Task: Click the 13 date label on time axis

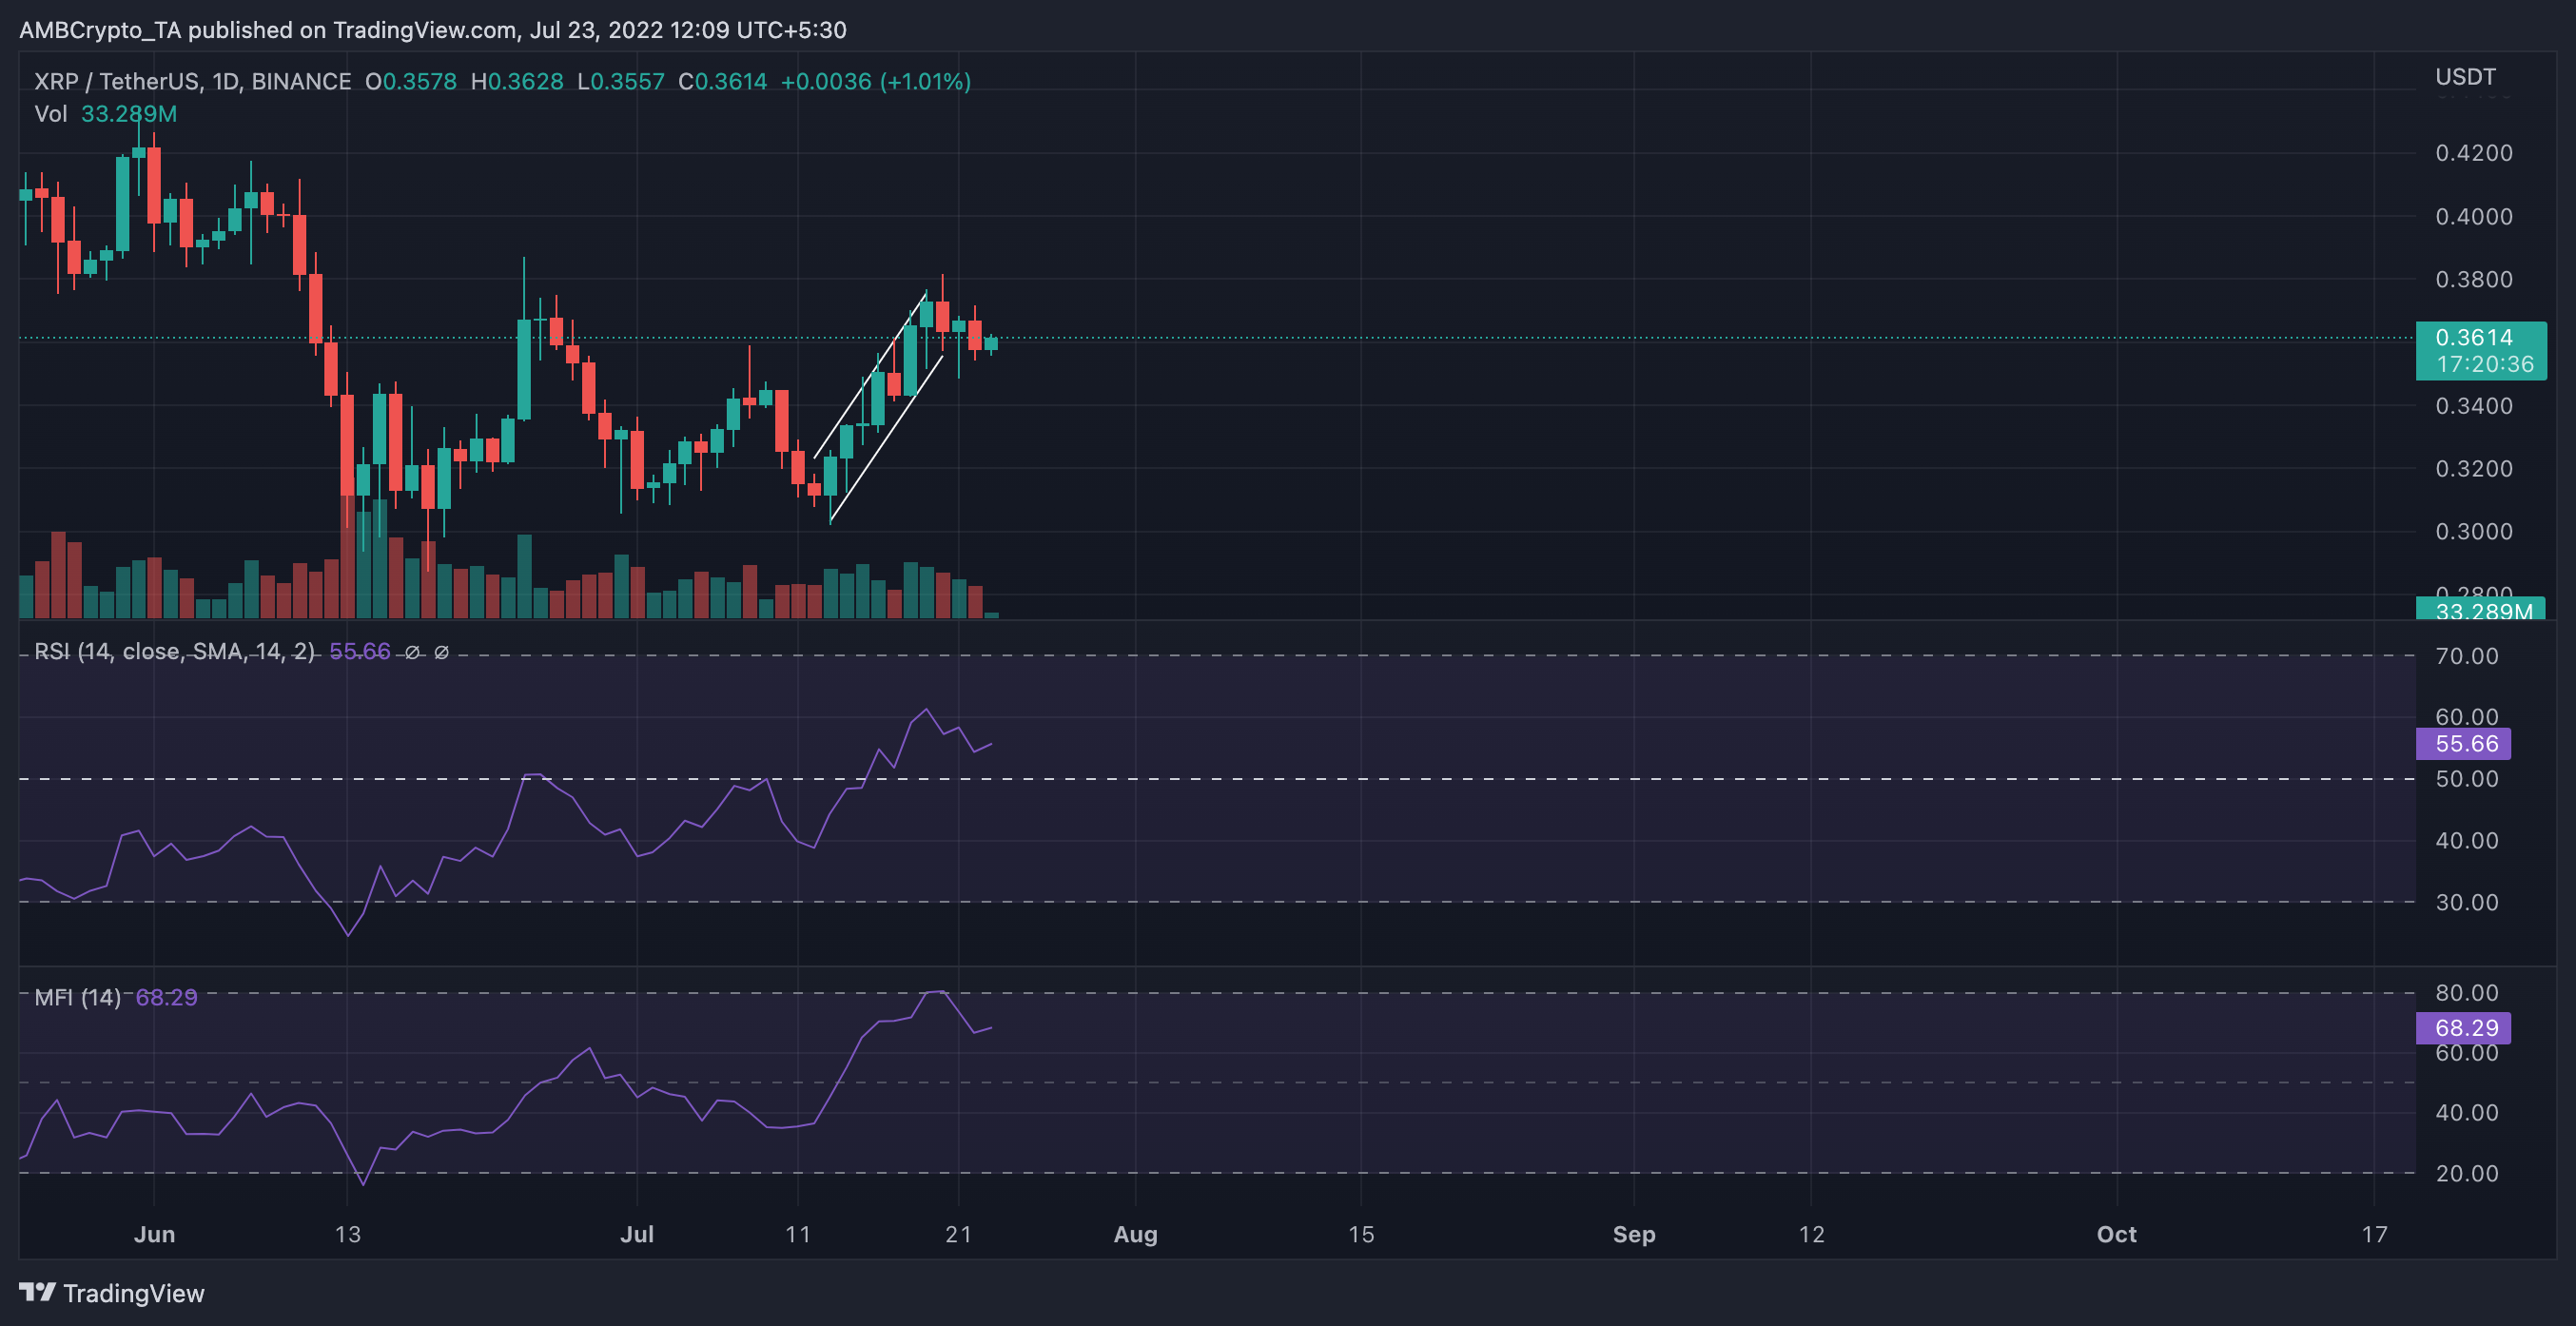Action: coord(347,1234)
